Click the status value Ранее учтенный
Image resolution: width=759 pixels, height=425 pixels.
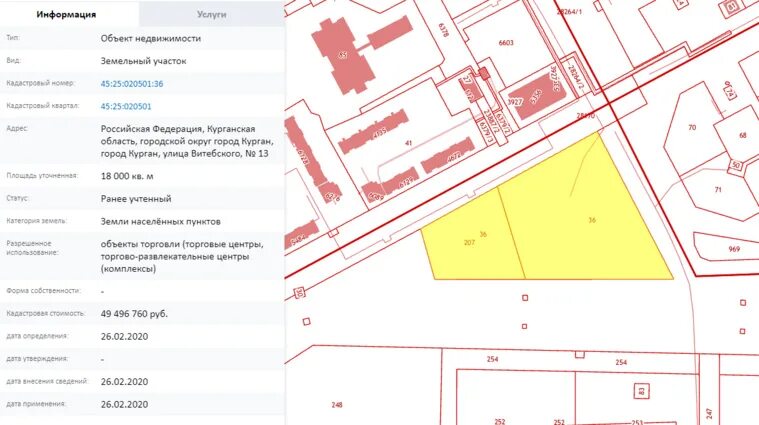[x=136, y=198]
